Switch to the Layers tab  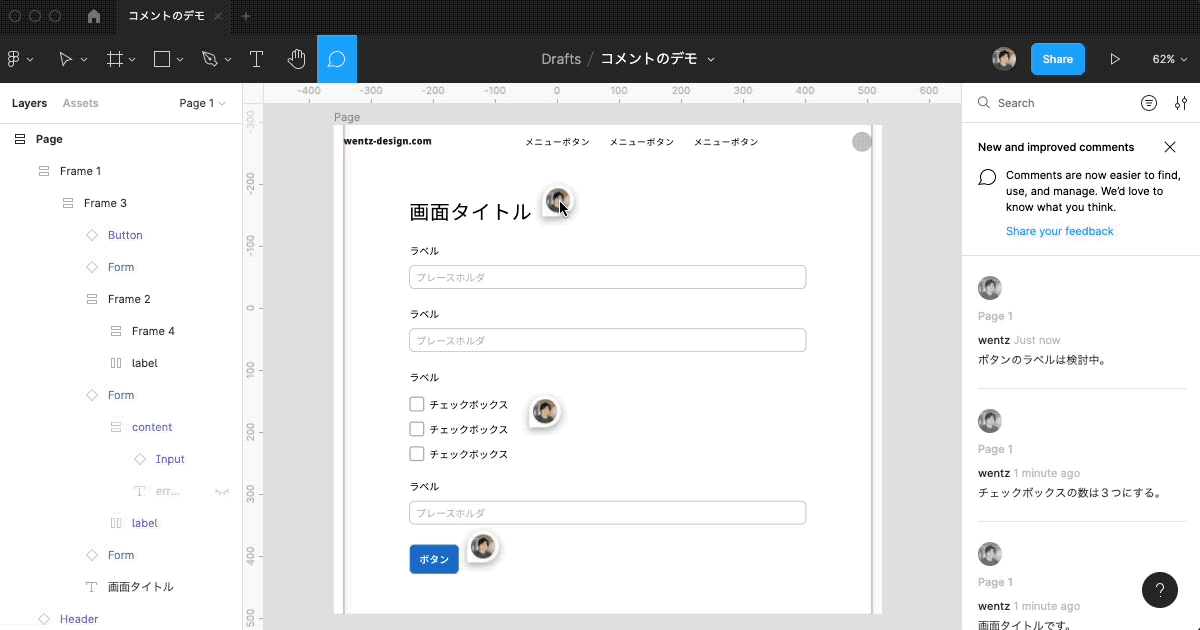[29, 103]
